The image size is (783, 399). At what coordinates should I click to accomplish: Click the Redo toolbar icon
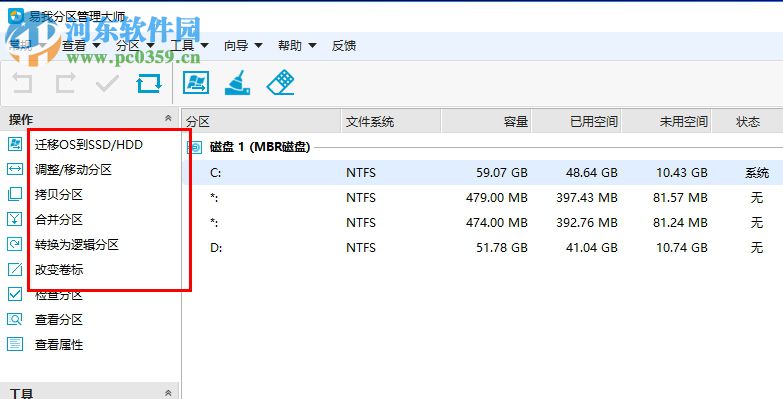pos(65,83)
